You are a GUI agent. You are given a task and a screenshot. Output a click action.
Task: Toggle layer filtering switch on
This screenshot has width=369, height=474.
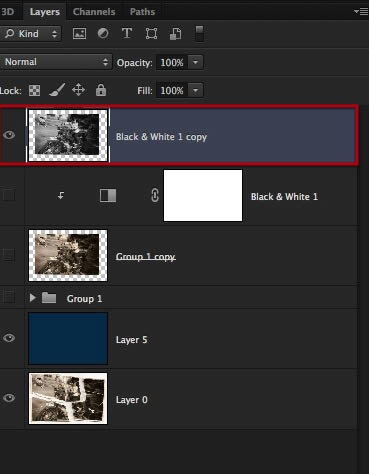pyautogui.click(x=199, y=33)
